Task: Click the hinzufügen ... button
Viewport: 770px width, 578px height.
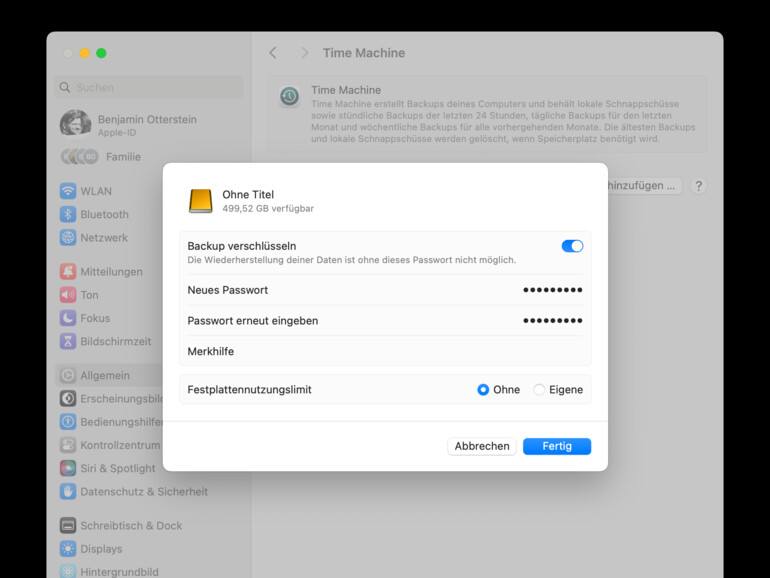Action: click(x=644, y=186)
